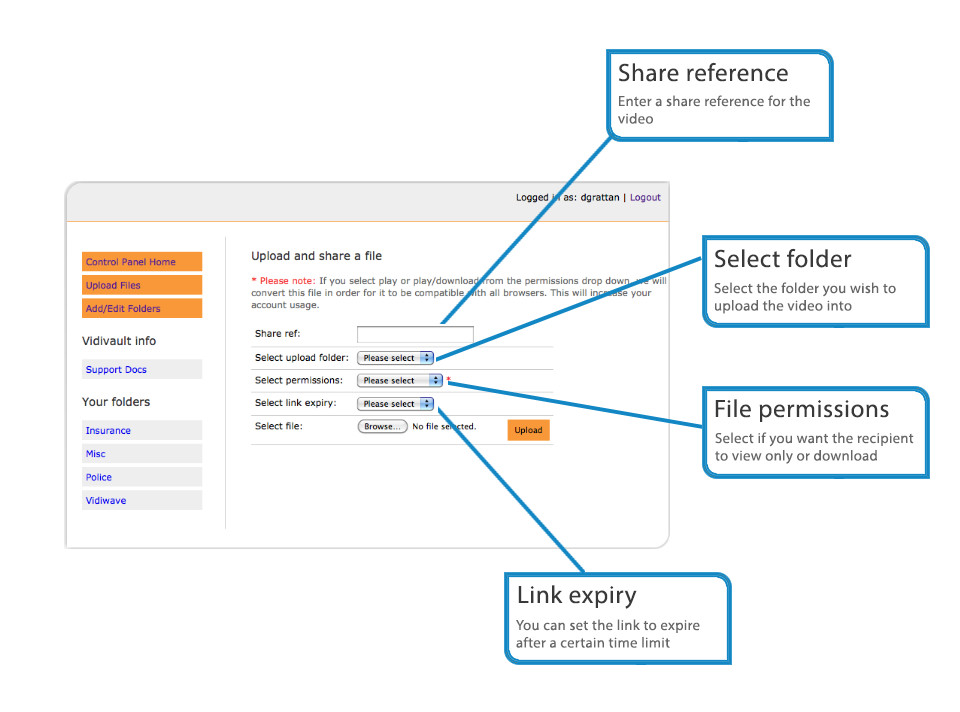Click the orange Upload button

528,430
